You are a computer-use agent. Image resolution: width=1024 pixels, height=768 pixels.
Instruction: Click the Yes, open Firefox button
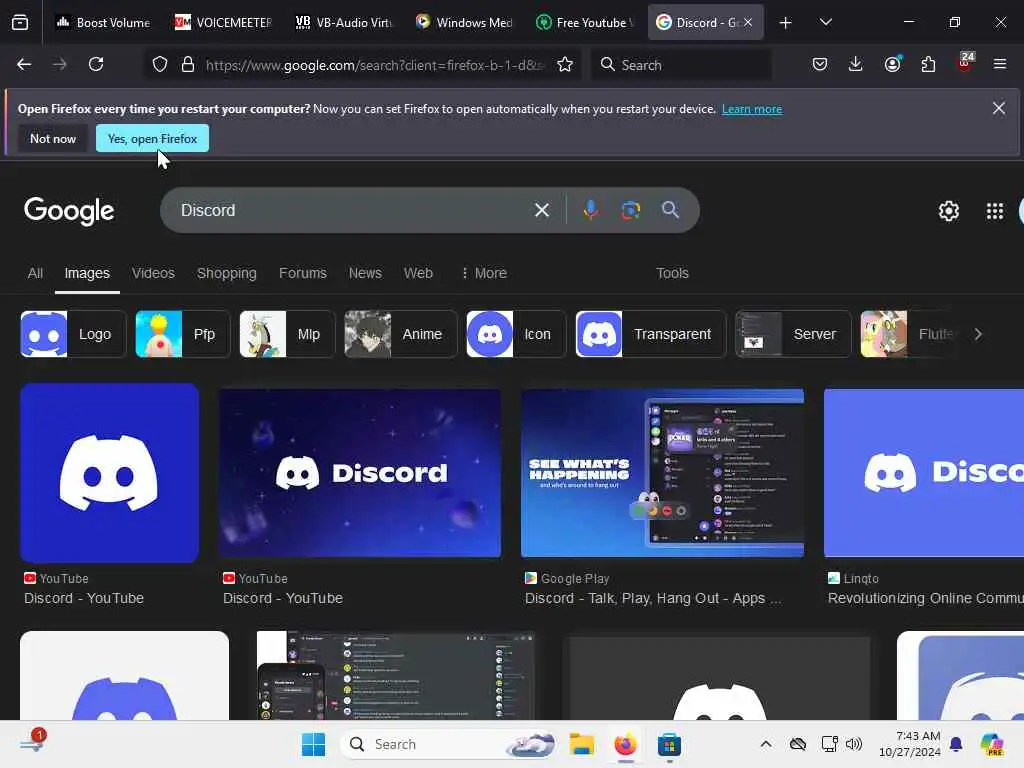152,138
